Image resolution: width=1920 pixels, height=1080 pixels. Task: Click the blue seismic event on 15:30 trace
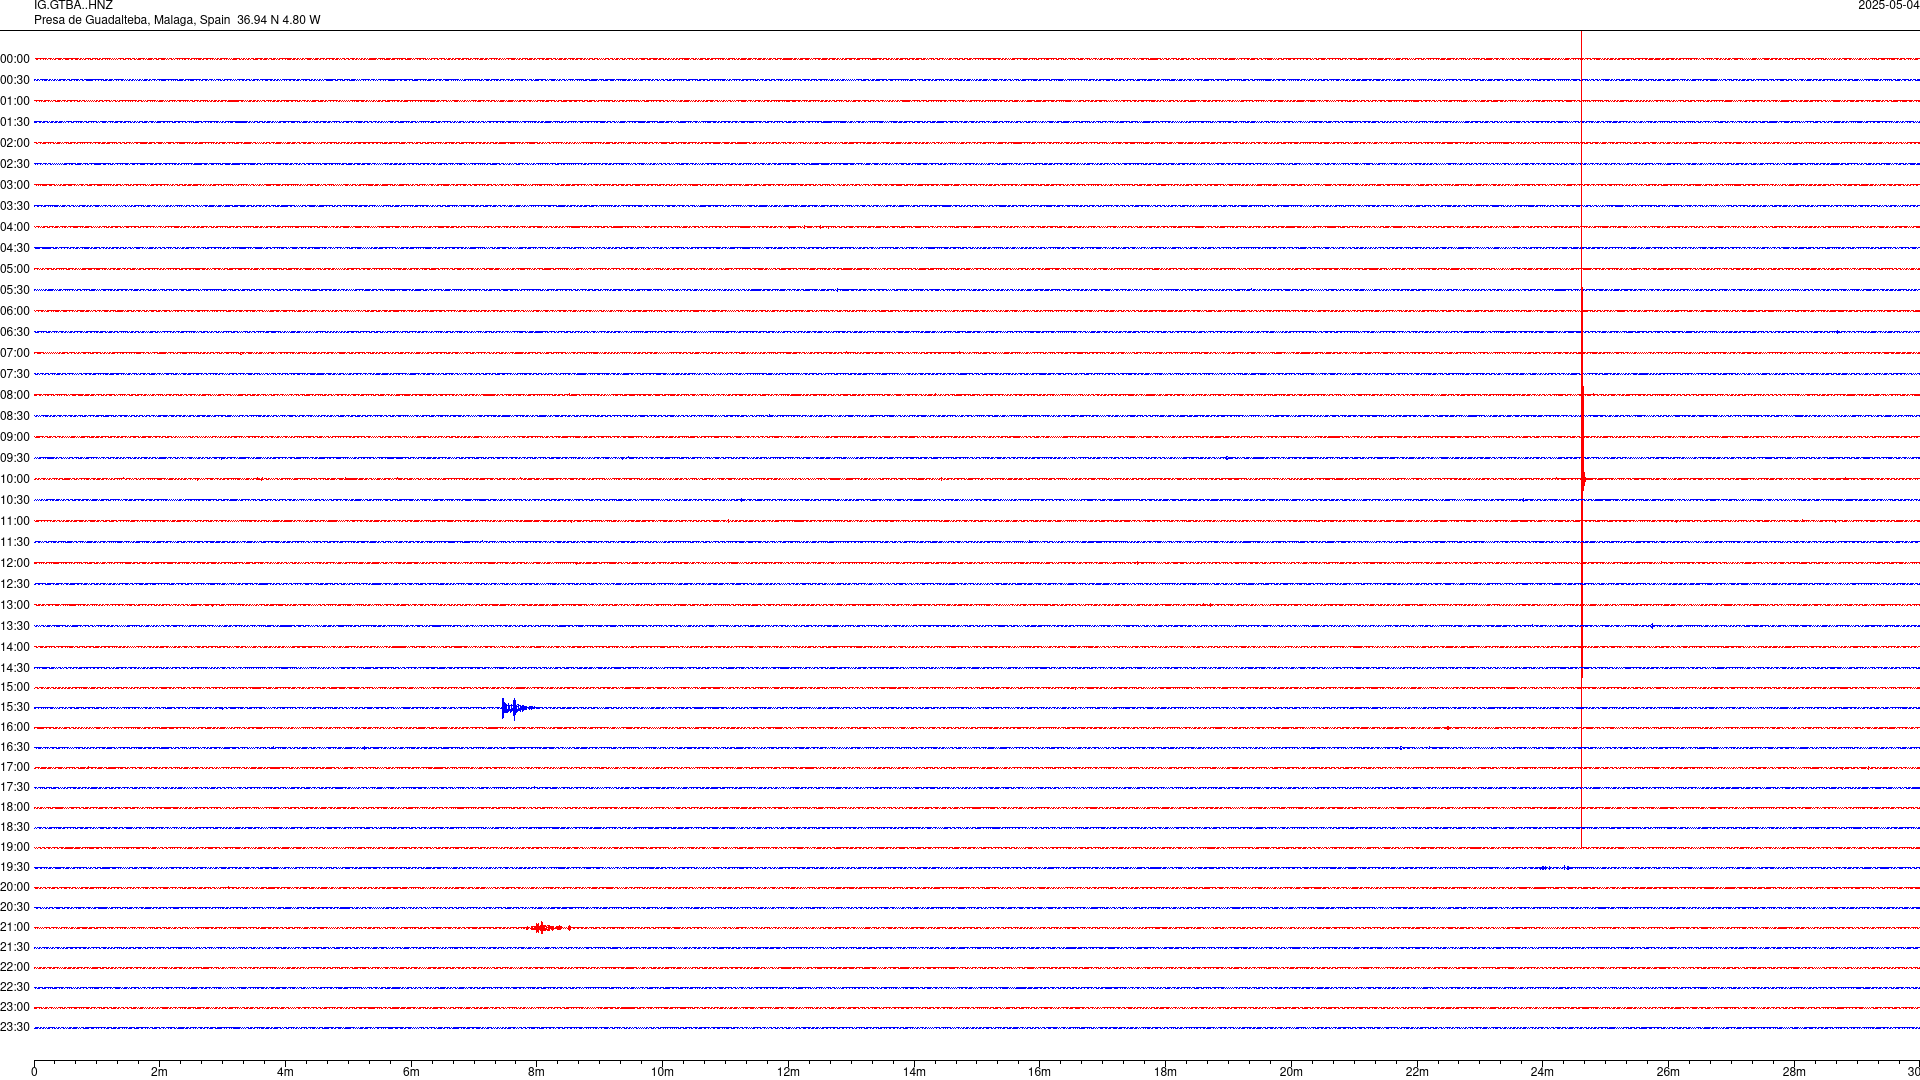tap(516, 708)
